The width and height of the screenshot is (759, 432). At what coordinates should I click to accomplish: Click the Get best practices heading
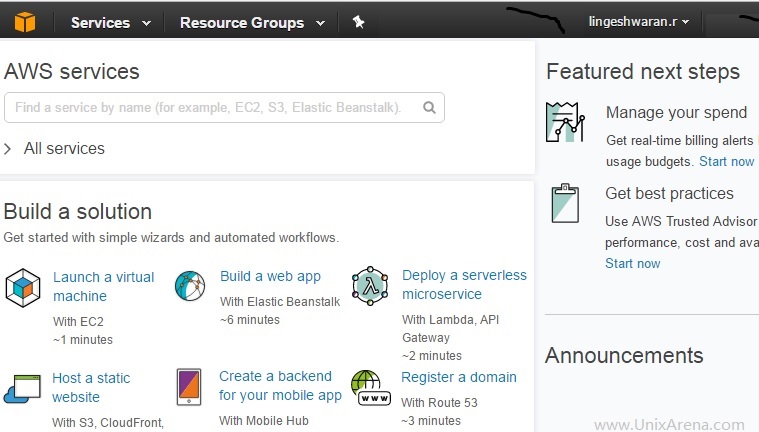(x=669, y=193)
